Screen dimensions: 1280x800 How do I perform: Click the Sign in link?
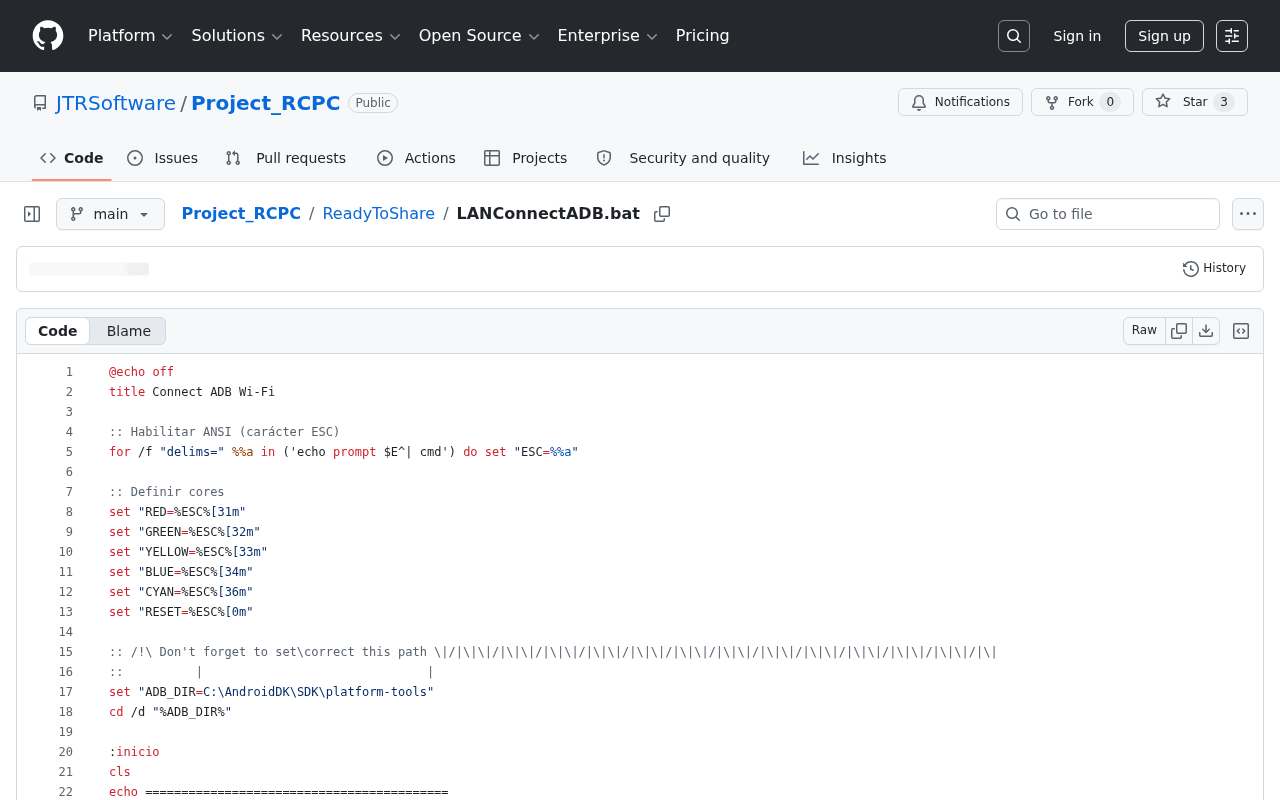click(1077, 36)
